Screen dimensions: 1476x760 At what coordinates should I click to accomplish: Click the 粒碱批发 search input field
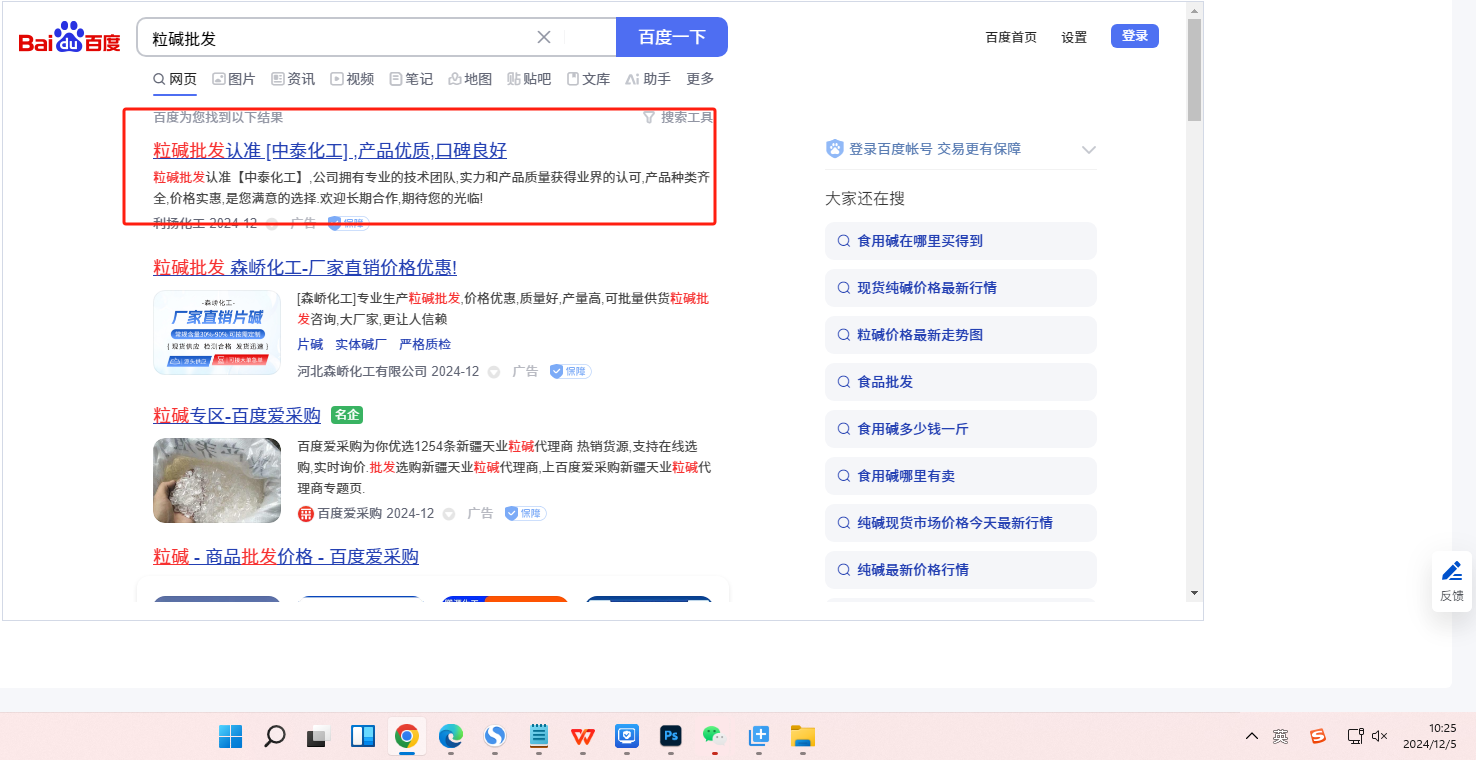coord(340,38)
